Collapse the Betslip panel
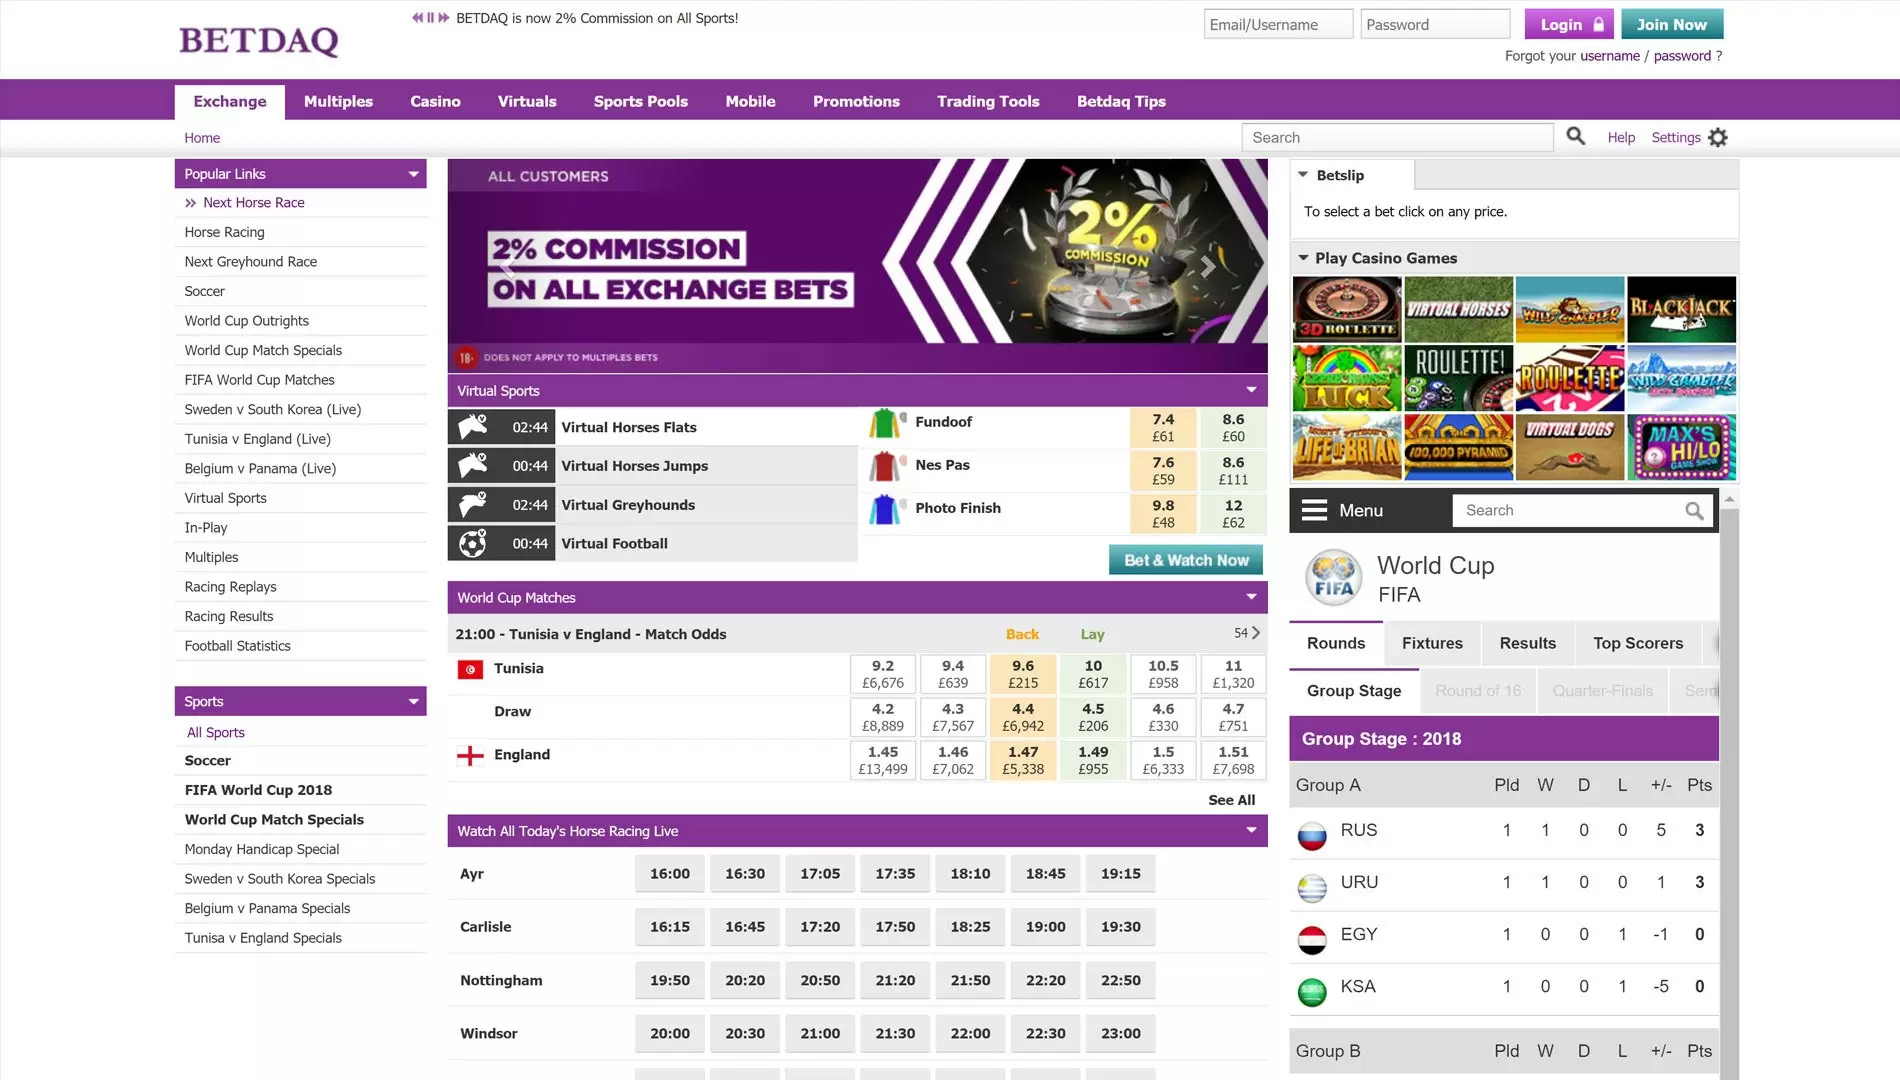1900x1080 pixels. pyautogui.click(x=1303, y=174)
